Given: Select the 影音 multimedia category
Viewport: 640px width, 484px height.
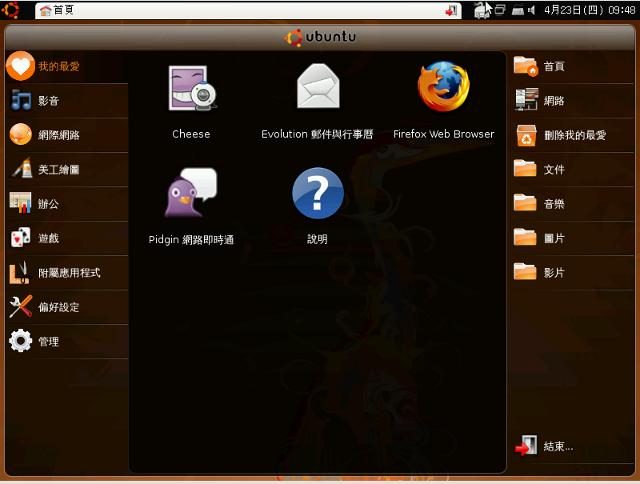Looking at the screenshot, I should point(67,100).
